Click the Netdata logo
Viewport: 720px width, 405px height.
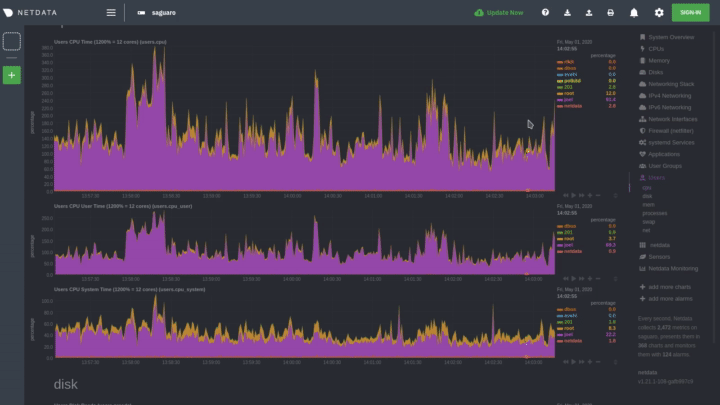tap(30, 13)
